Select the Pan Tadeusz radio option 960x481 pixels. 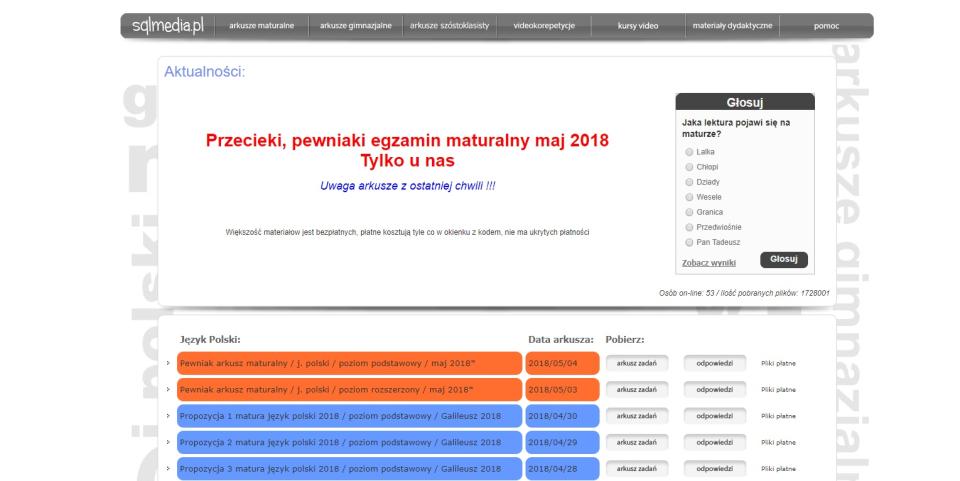tap(689, 242)
